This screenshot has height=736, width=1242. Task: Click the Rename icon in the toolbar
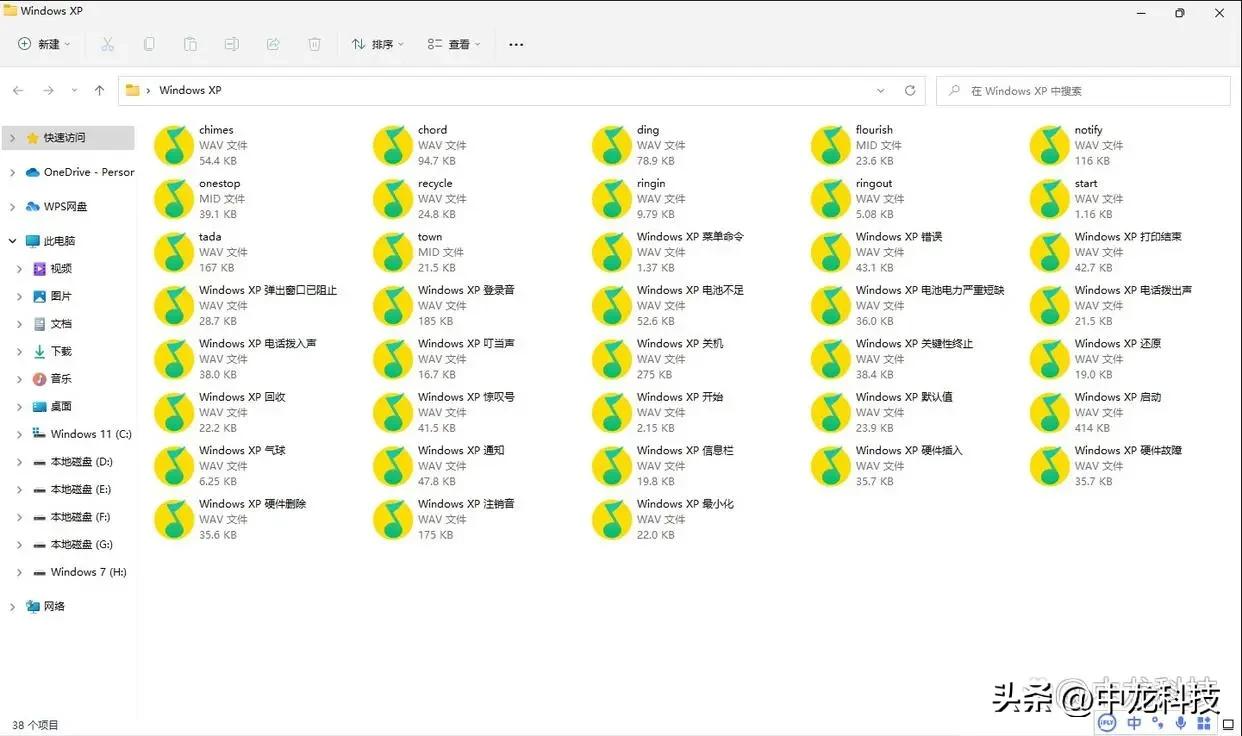coord(231,44)
